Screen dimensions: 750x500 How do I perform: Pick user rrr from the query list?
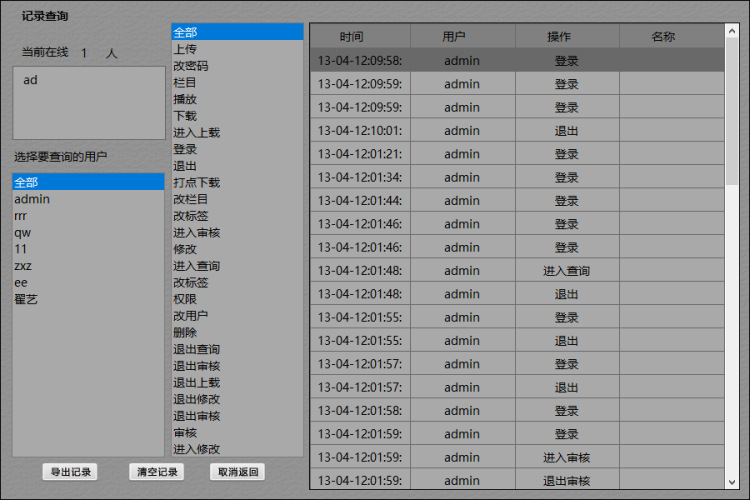coord(21,215)
